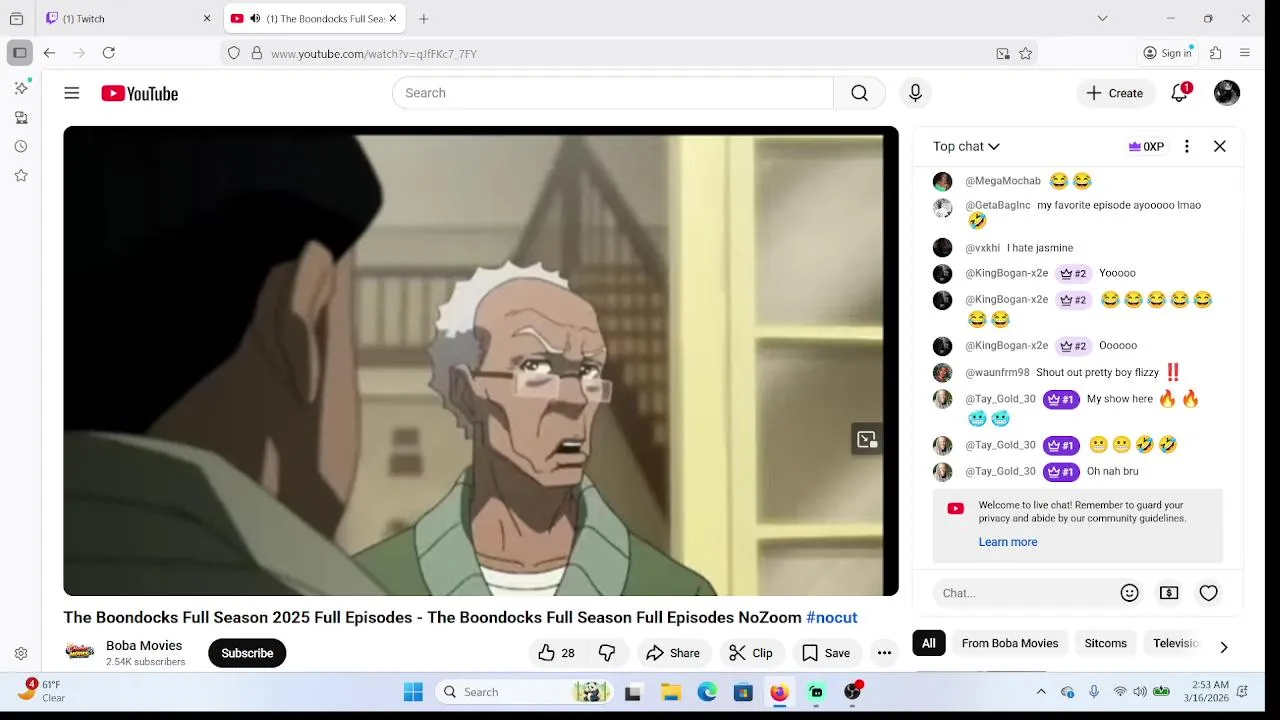1280x720 pixels.
Task: Click the #nocut hashtag link
Action: click(832, 617)
